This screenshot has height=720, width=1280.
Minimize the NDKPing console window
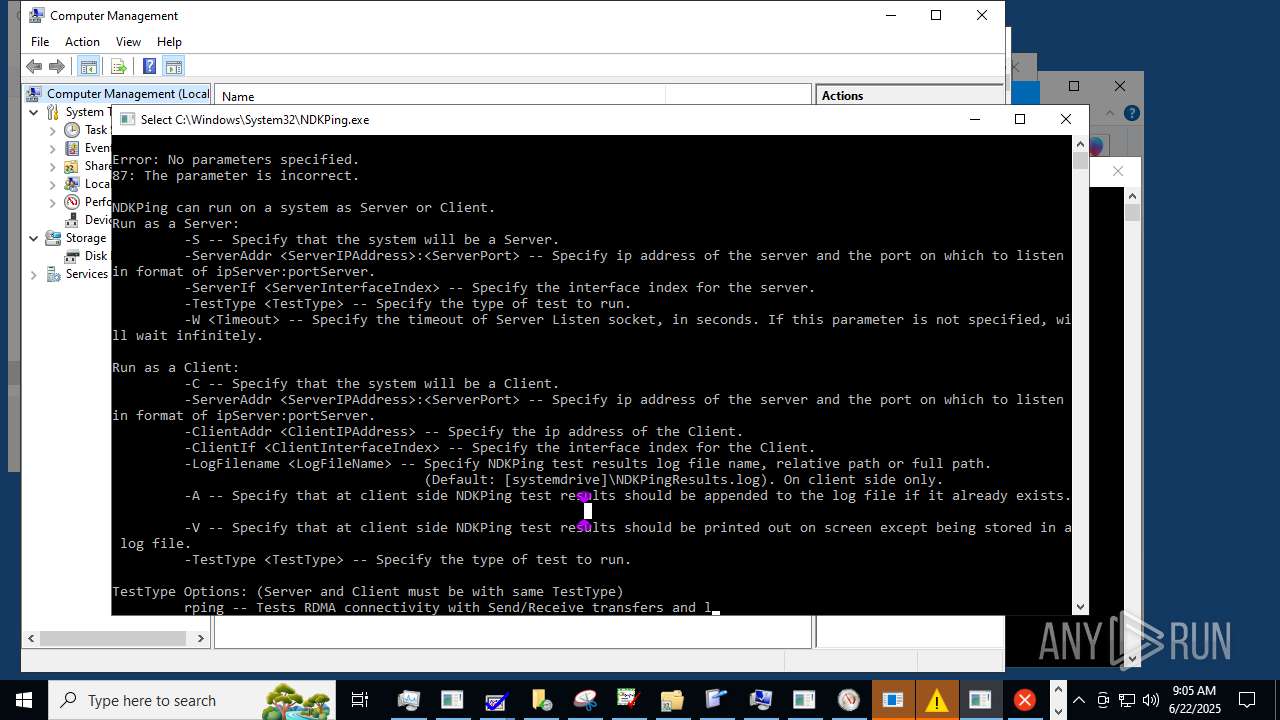pos(975,119)
